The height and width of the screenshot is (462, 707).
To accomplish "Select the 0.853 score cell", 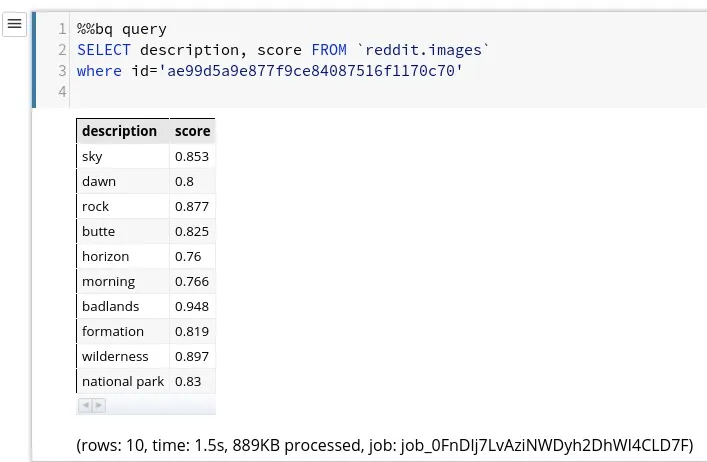I will (x=192, y=156).
